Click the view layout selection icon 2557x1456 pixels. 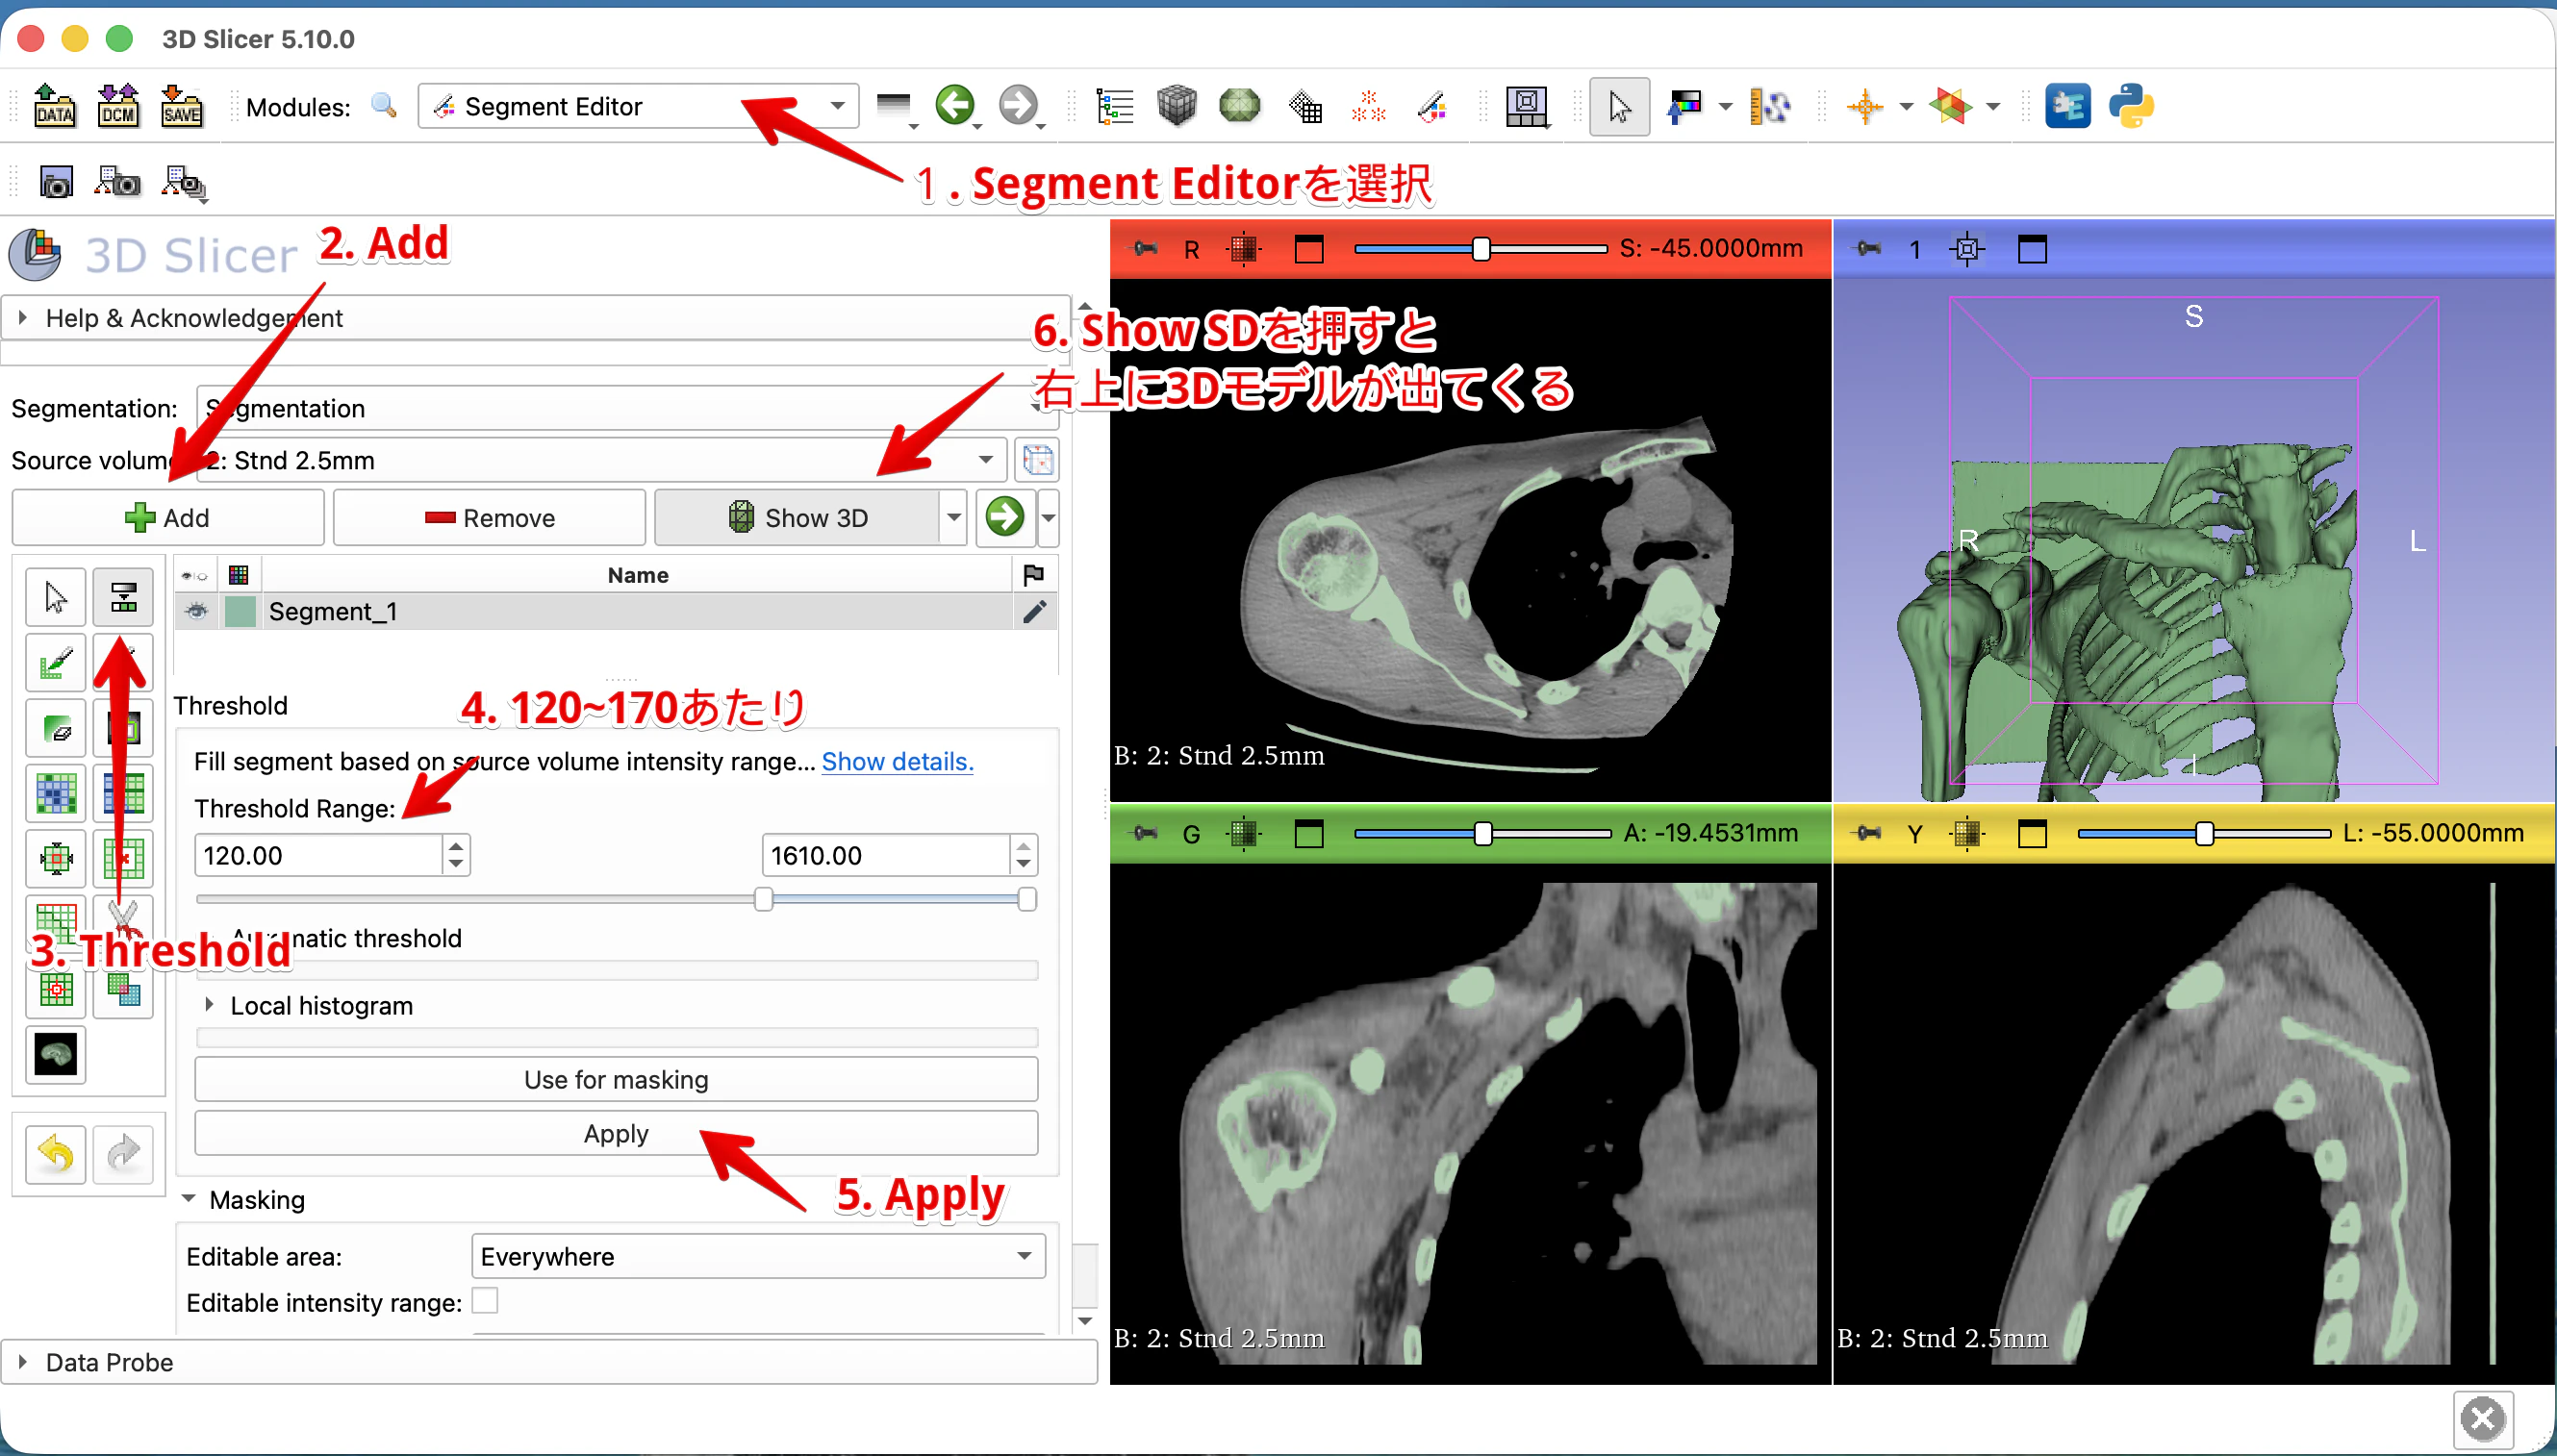click(1526, 106)
